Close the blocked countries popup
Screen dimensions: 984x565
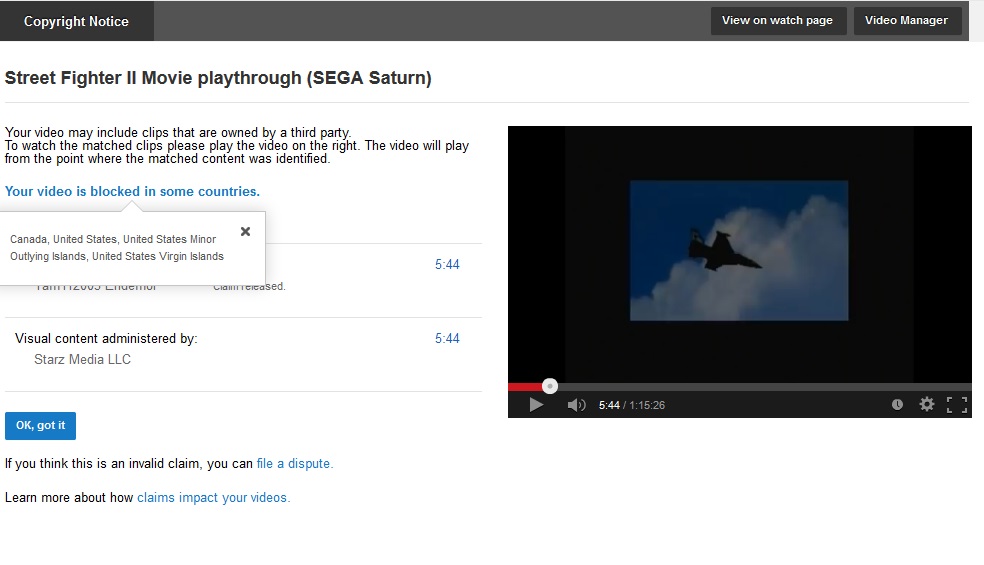click(245, 232)
